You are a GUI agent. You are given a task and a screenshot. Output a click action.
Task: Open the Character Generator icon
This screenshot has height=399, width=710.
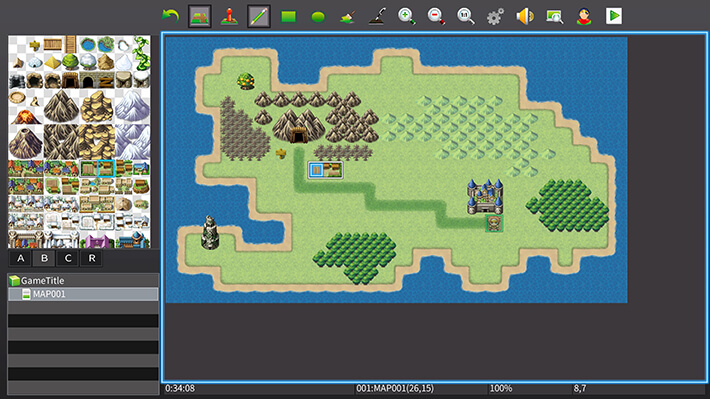[x=584, y=16]
